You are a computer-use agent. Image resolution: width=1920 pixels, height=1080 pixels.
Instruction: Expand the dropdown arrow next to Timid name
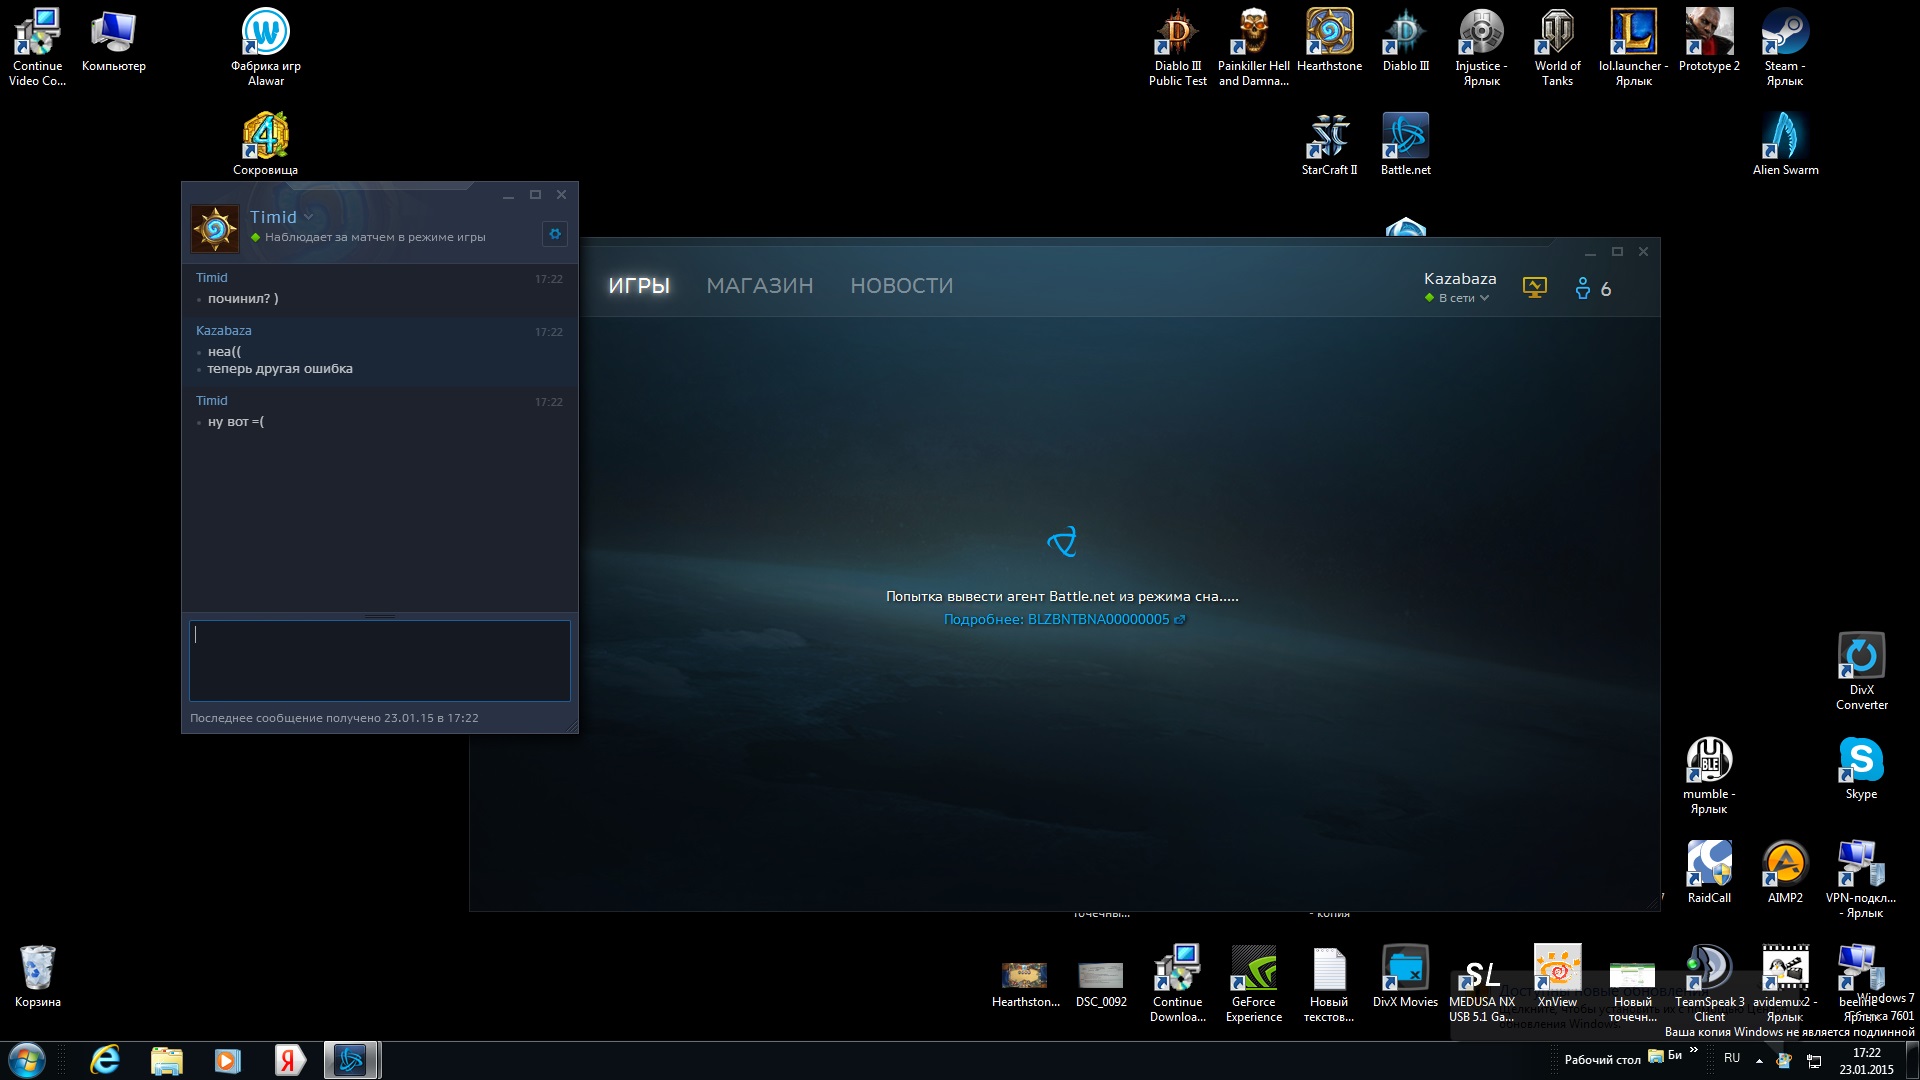[309, 217]
